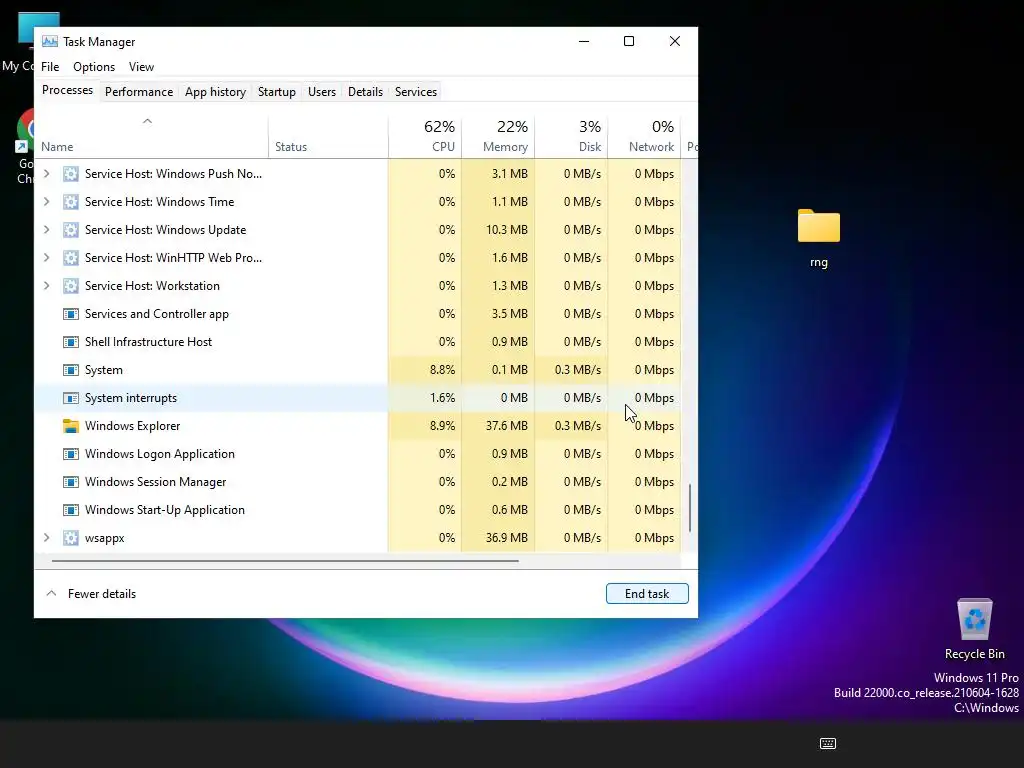
Task: Click 36.9 MB memory value of wsappx
Action: pos(507,538)
